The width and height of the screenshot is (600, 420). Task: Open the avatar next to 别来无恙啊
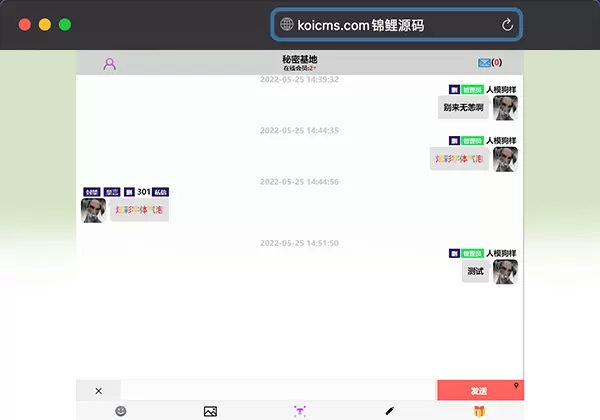click(505, 108)
